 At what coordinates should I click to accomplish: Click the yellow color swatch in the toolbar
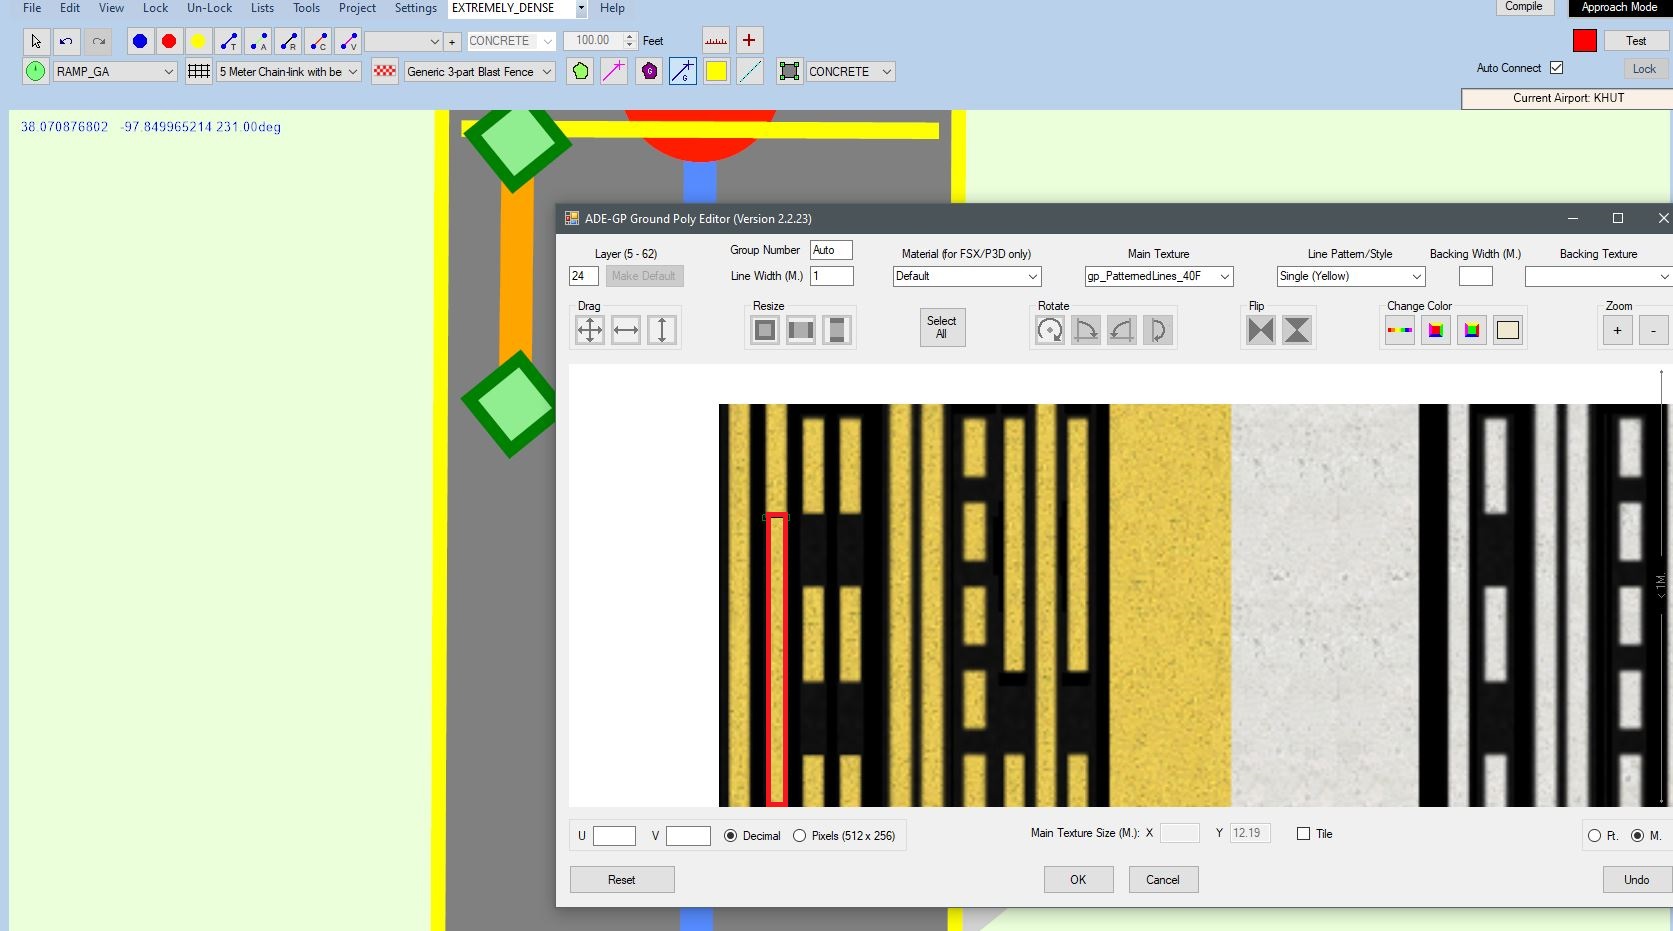[x=716, y=71]
